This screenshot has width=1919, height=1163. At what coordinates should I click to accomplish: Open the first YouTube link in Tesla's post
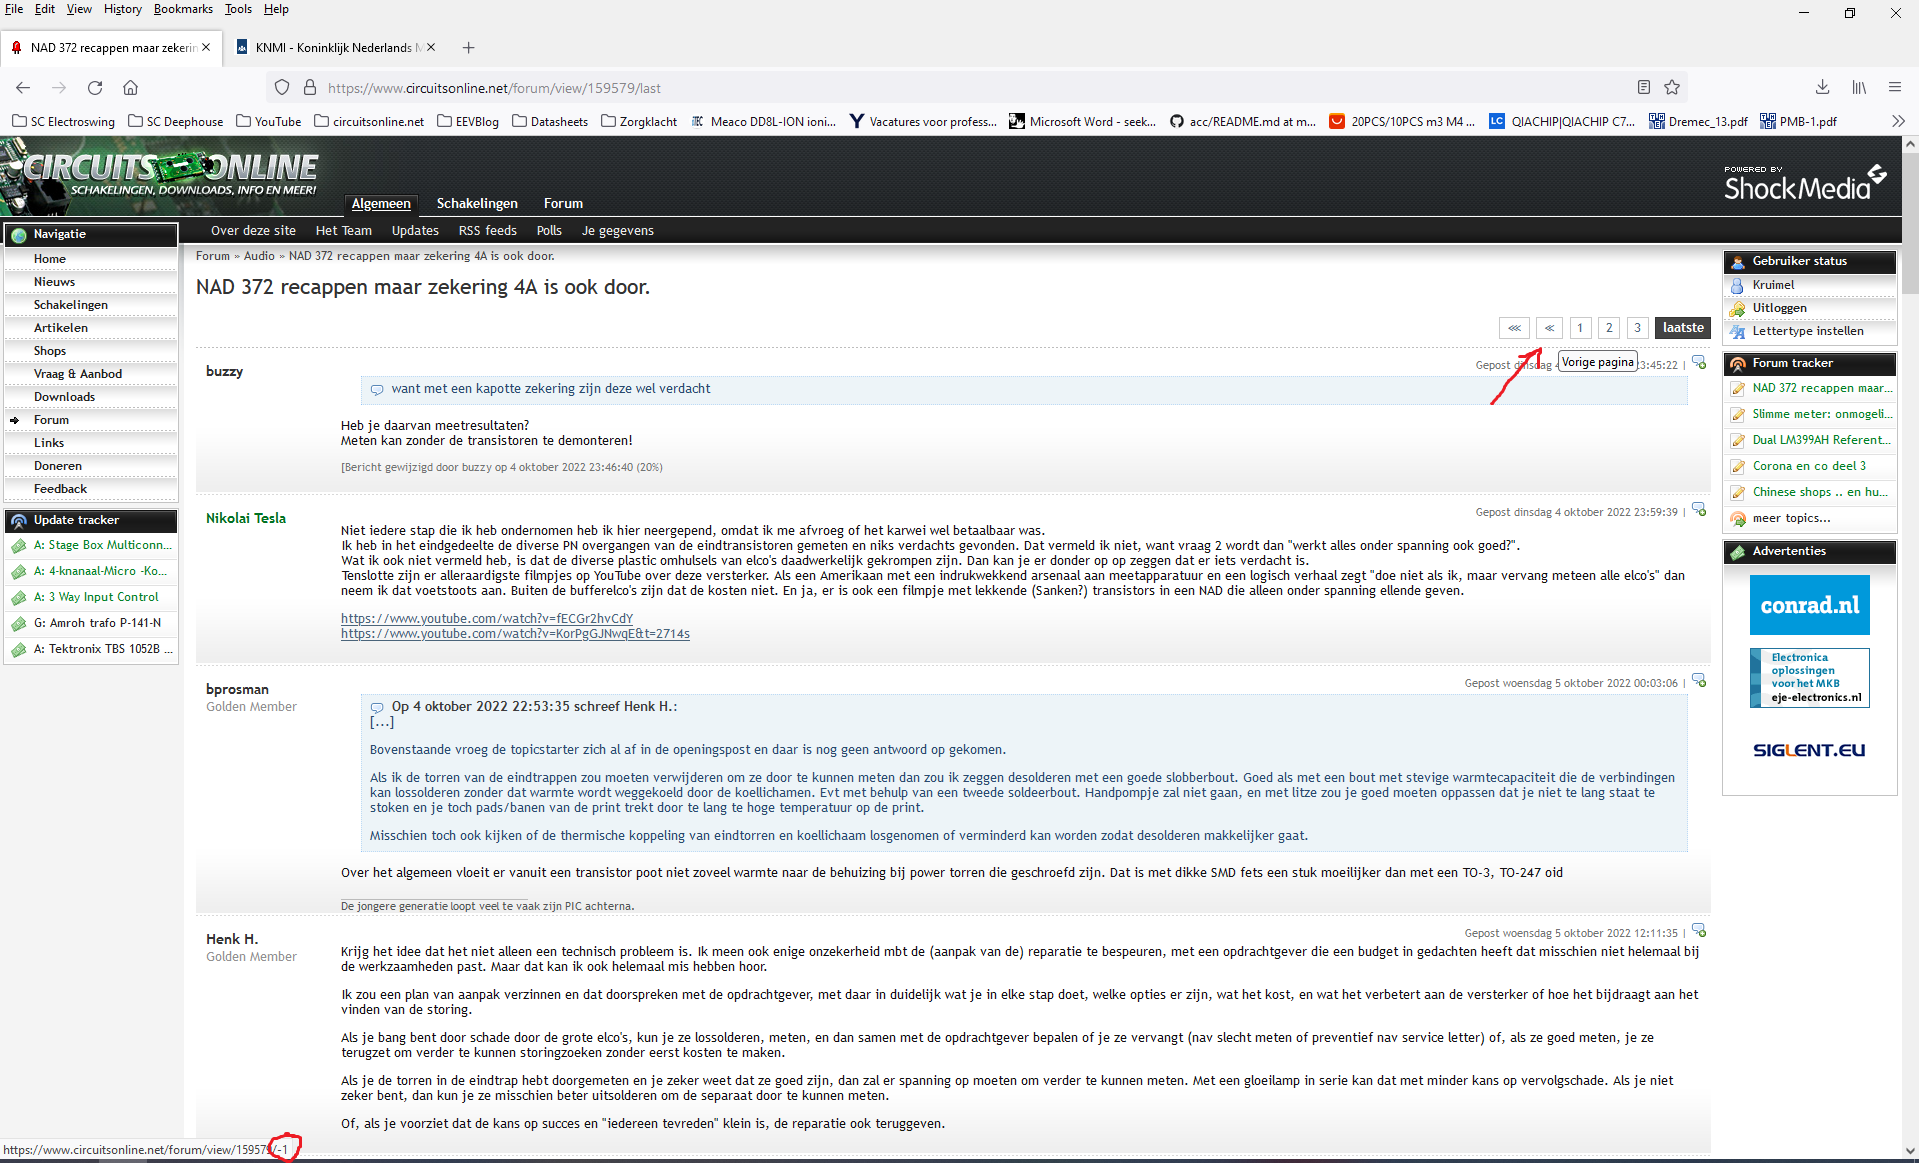coord(487,618)
